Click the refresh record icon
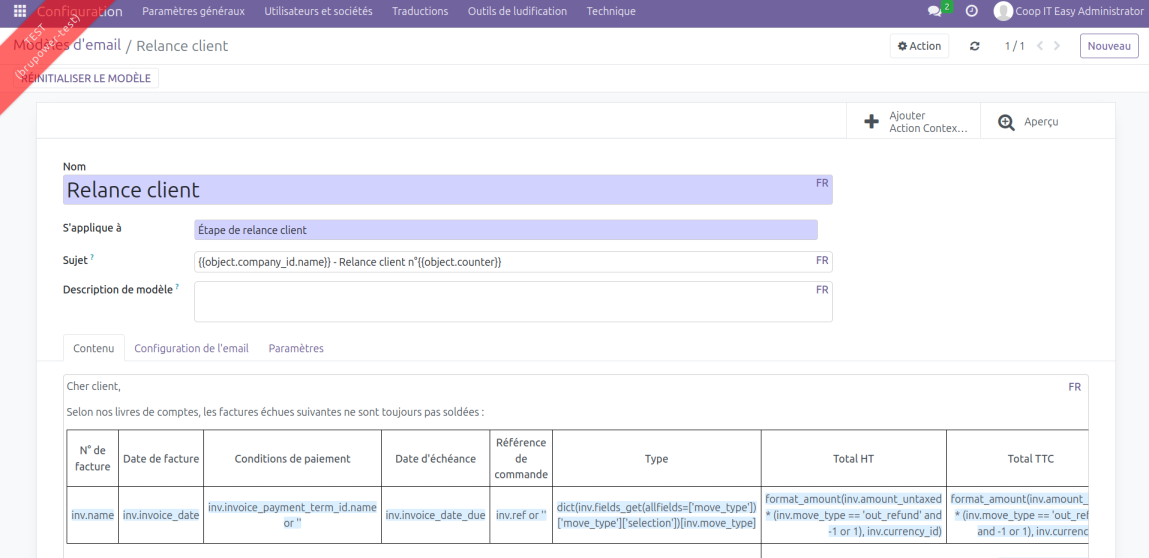The height and width of the screenshot is (558, 1149). click(975, 46)
